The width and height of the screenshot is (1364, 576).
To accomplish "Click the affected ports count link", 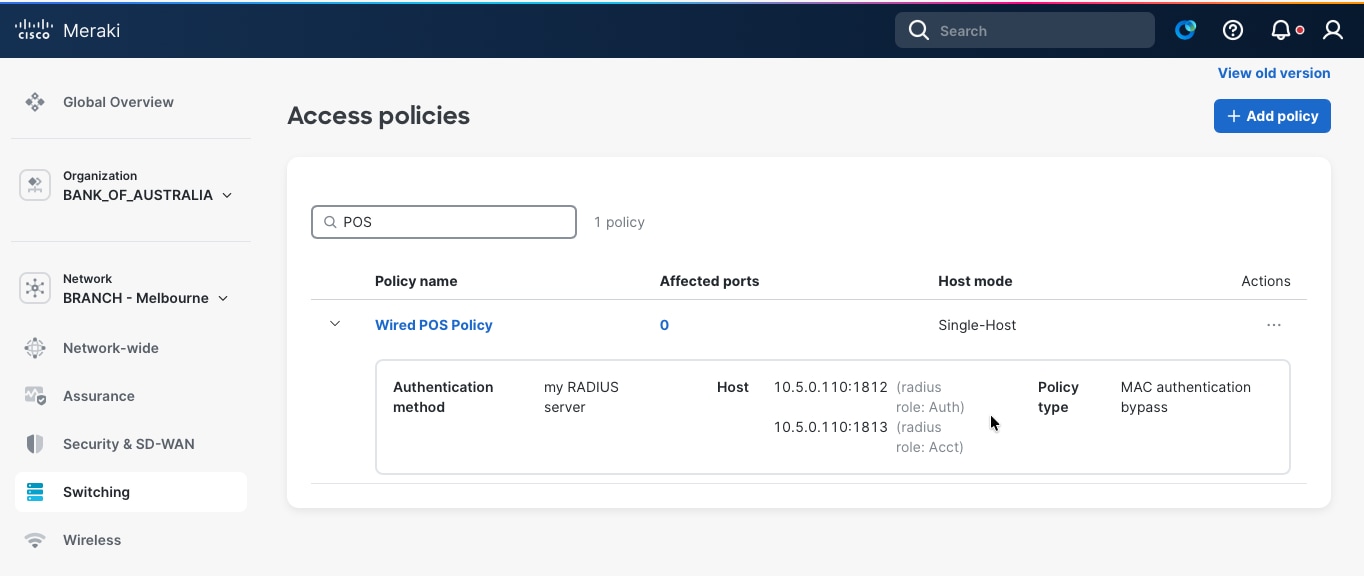I will tap(664, 324).
